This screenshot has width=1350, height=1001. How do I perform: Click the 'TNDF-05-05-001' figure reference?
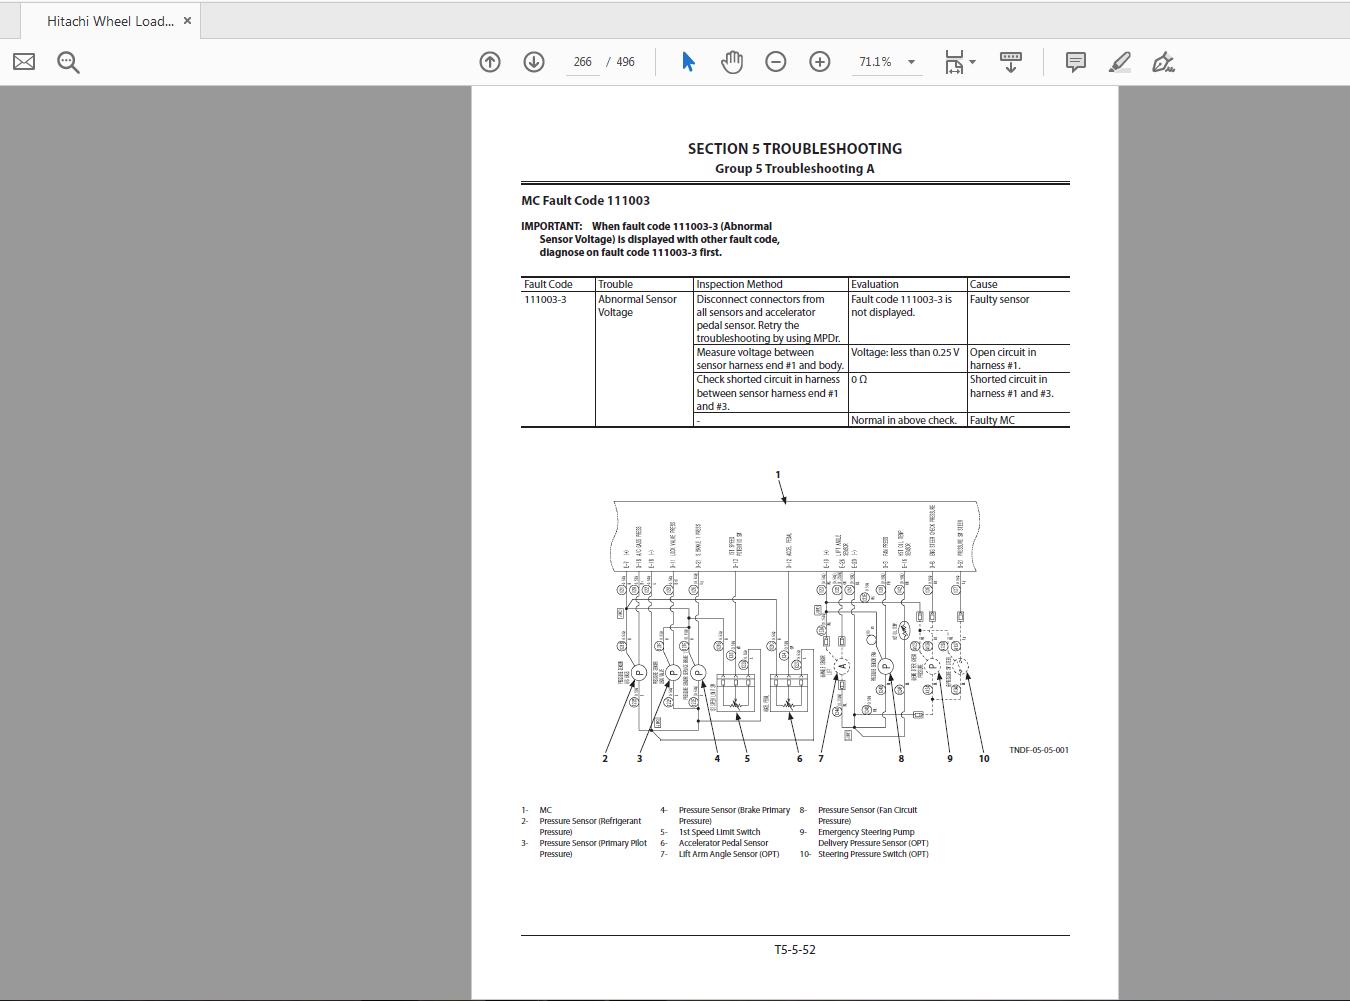click(x=1039, y=750)
